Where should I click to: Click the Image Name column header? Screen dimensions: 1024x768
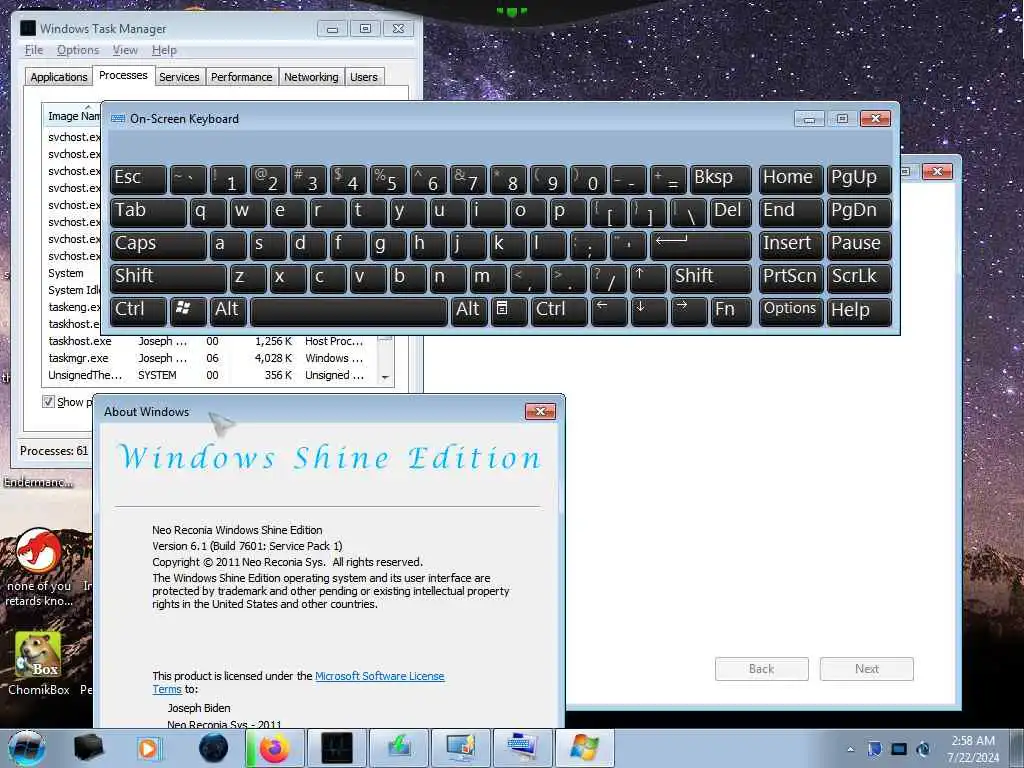[73, 116]
